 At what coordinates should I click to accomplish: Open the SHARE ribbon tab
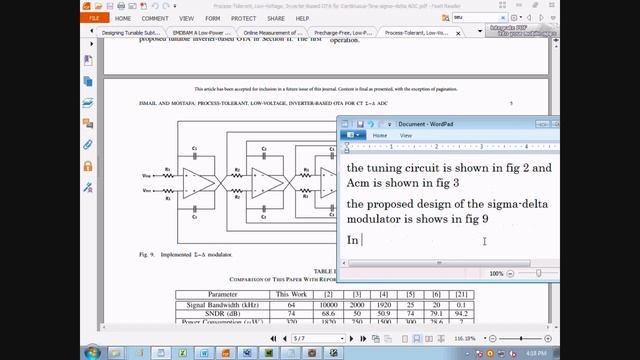point(276,18)
